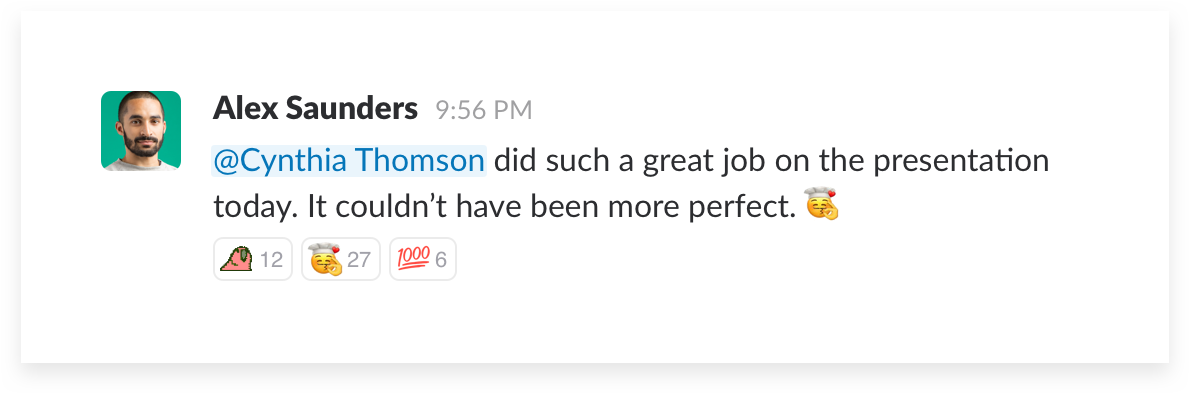
Task: Open Alex Saunders' profile picture
Action: click(x=141, y=130)
